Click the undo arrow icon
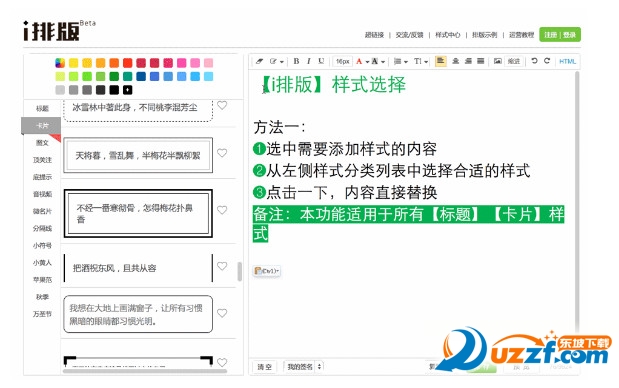Image resolution: width=619 pixels, height=388 pixels. [534, 61]
